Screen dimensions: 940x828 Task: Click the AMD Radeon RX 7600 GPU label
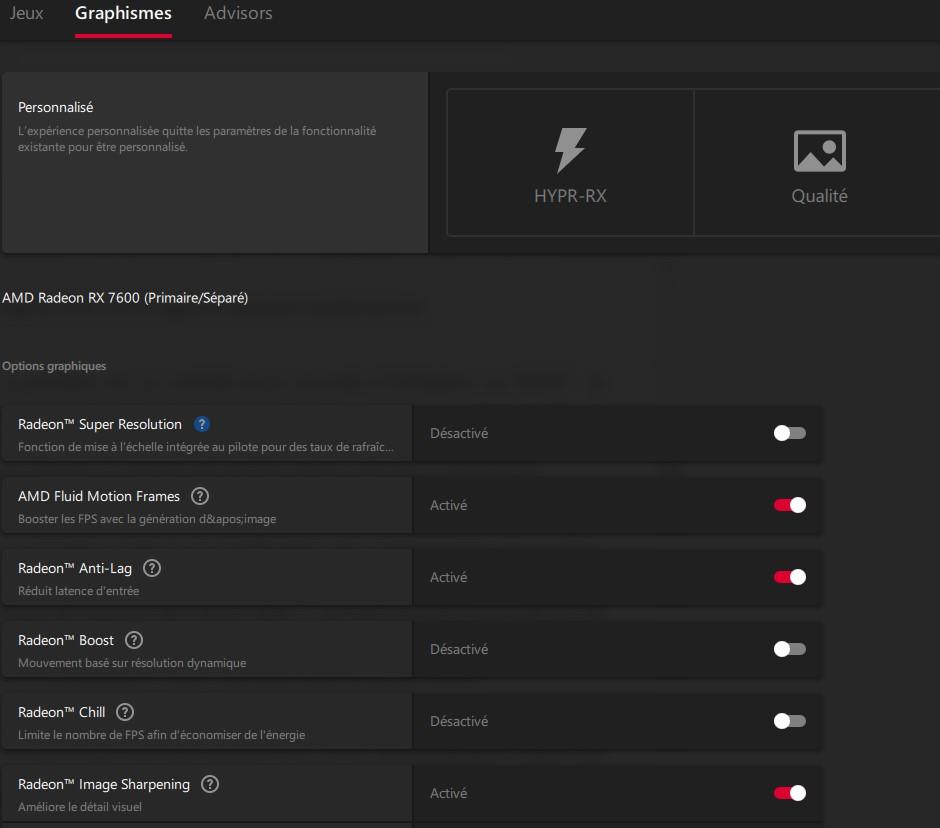click(125, 298)
